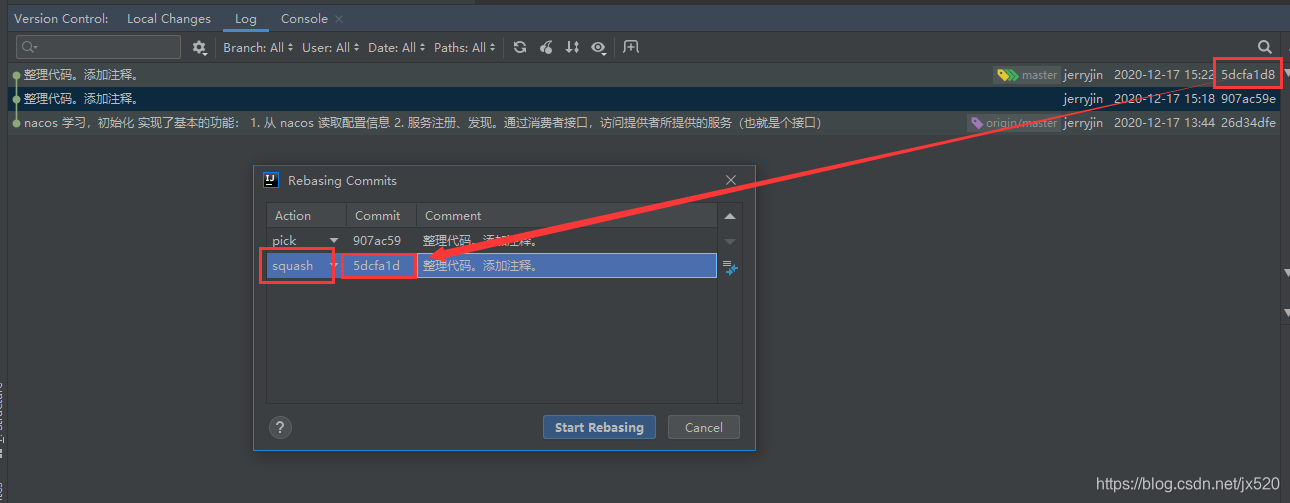Image resolution: width=1290 pixels, height=503 pixels.
Task: Open the IntelliSort arrows icon
Action: tap(572, 47)
